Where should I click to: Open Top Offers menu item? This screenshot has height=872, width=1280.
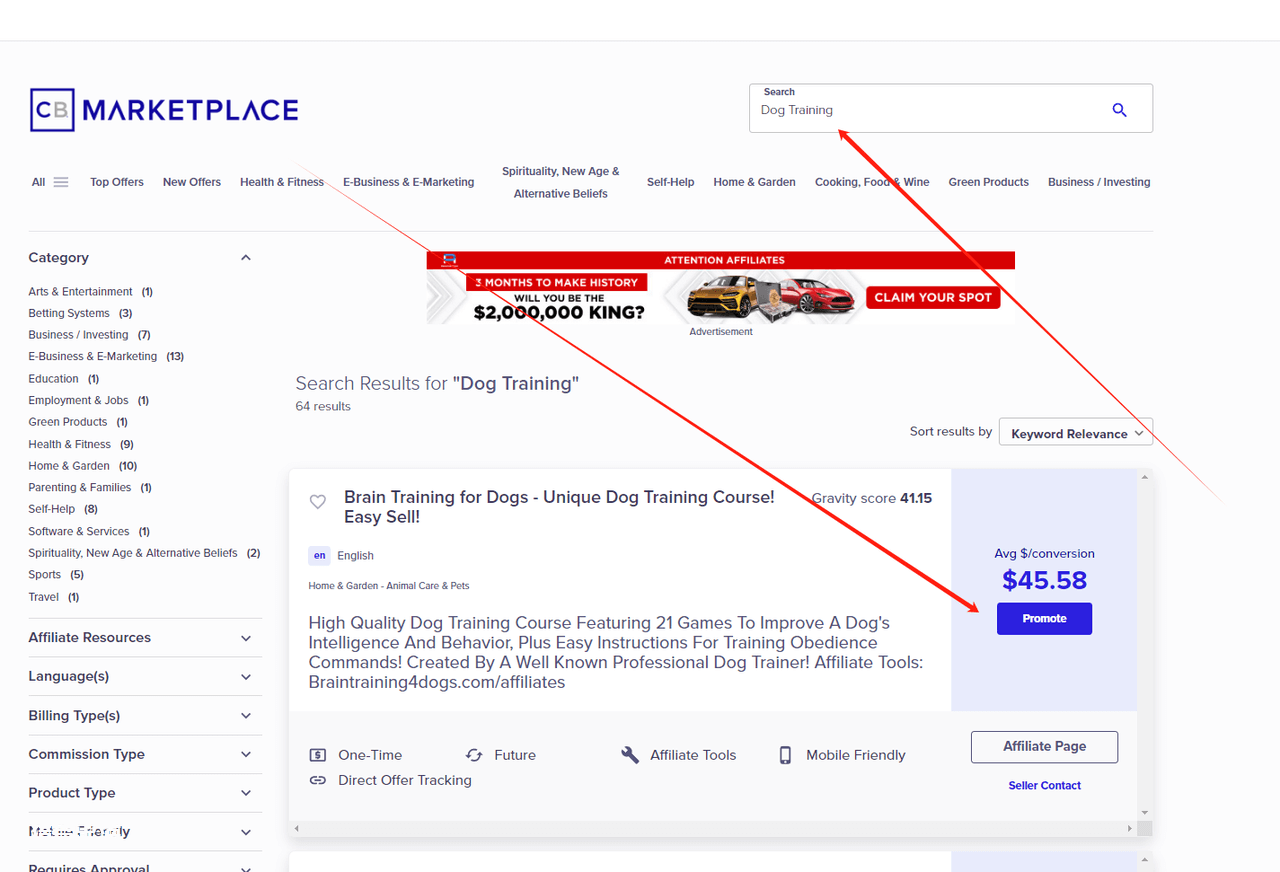[x=117, y=182]
